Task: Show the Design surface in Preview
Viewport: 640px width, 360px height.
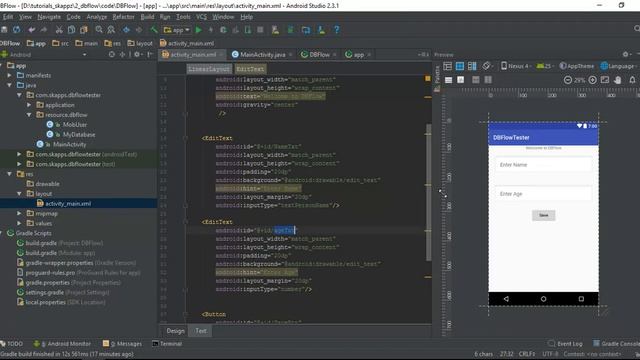Action: [448, 66]
